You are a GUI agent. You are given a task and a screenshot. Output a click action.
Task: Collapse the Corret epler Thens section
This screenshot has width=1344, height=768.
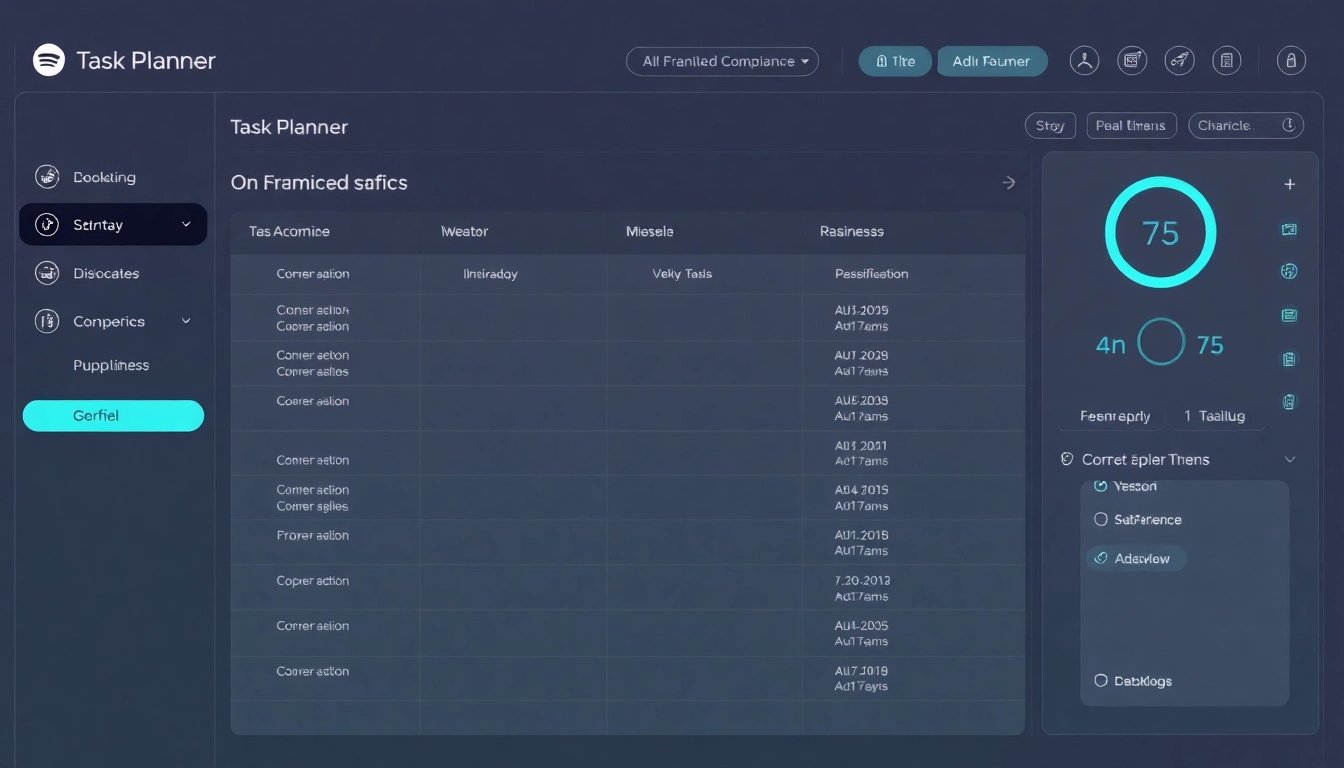(x=1290, y=459)
